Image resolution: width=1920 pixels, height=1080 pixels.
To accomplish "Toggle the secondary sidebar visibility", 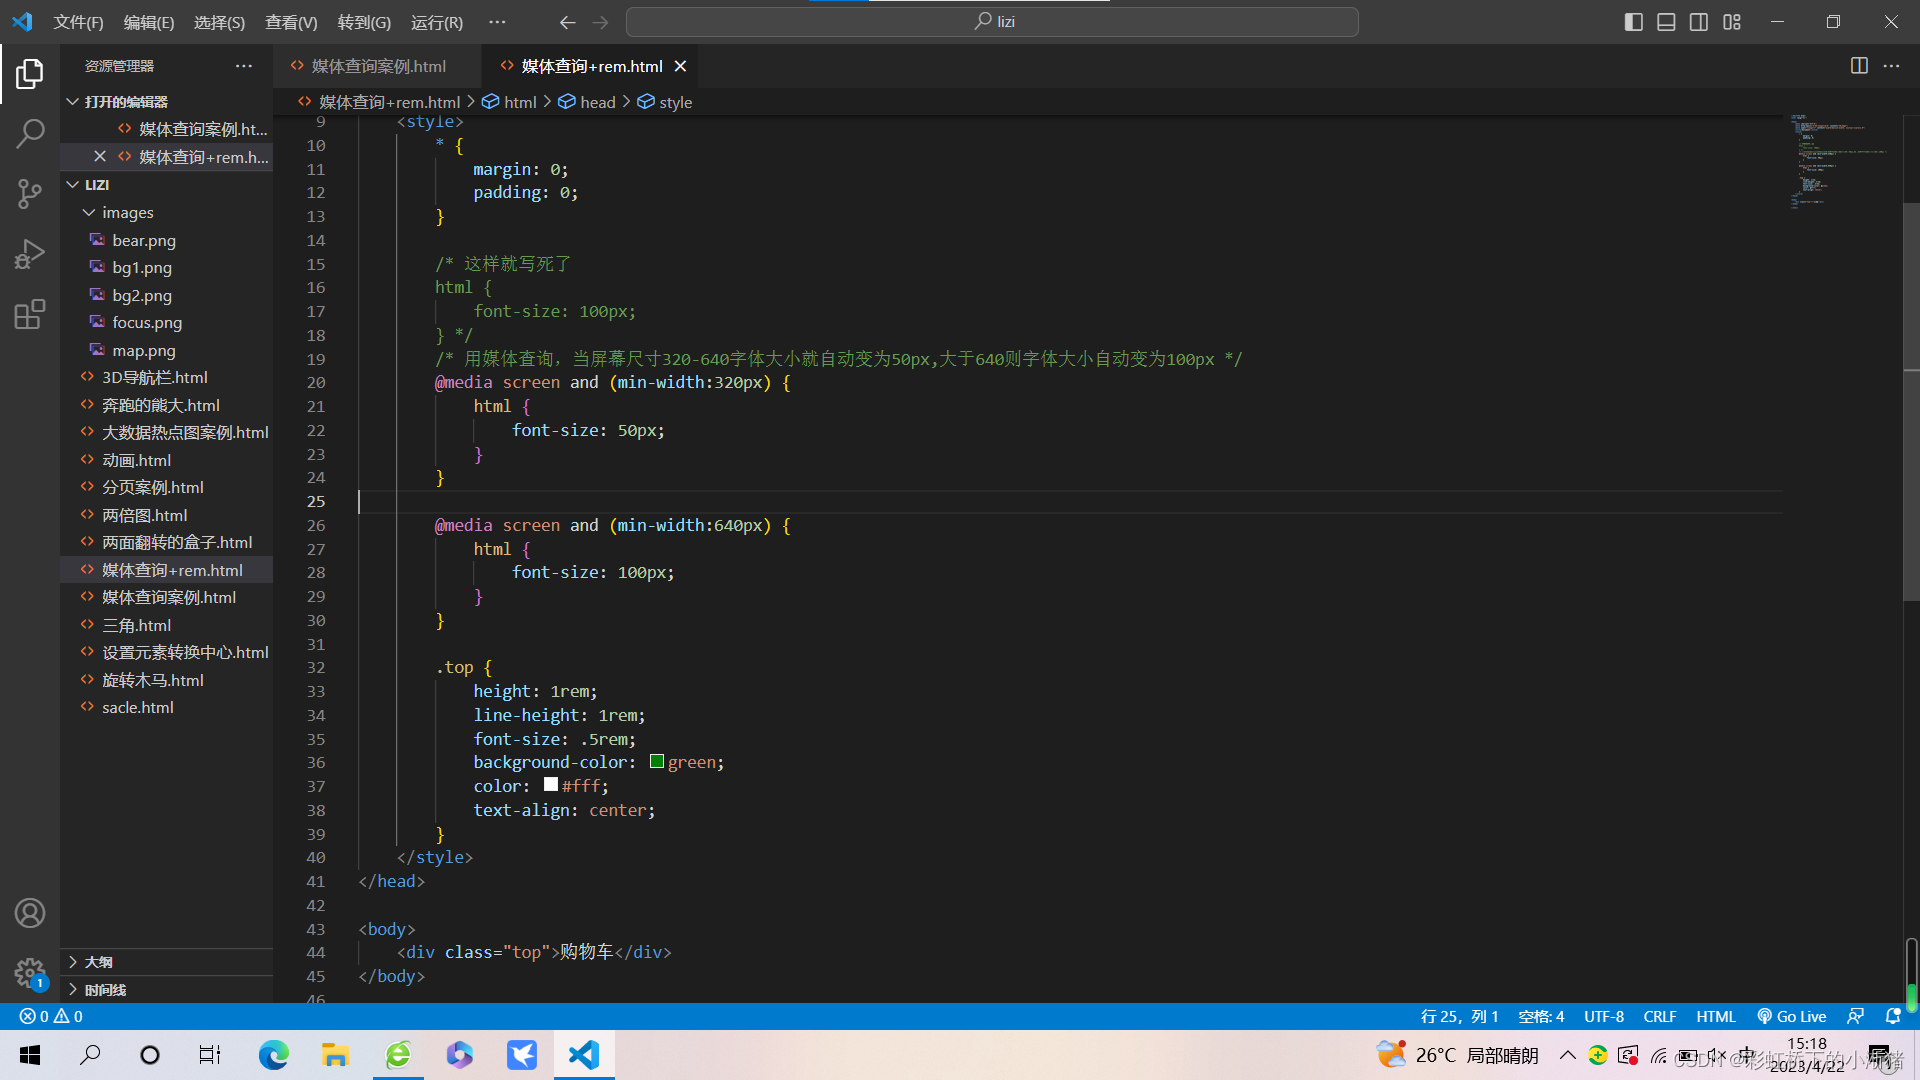I will pyautogui.click(x=1699, y=22).
